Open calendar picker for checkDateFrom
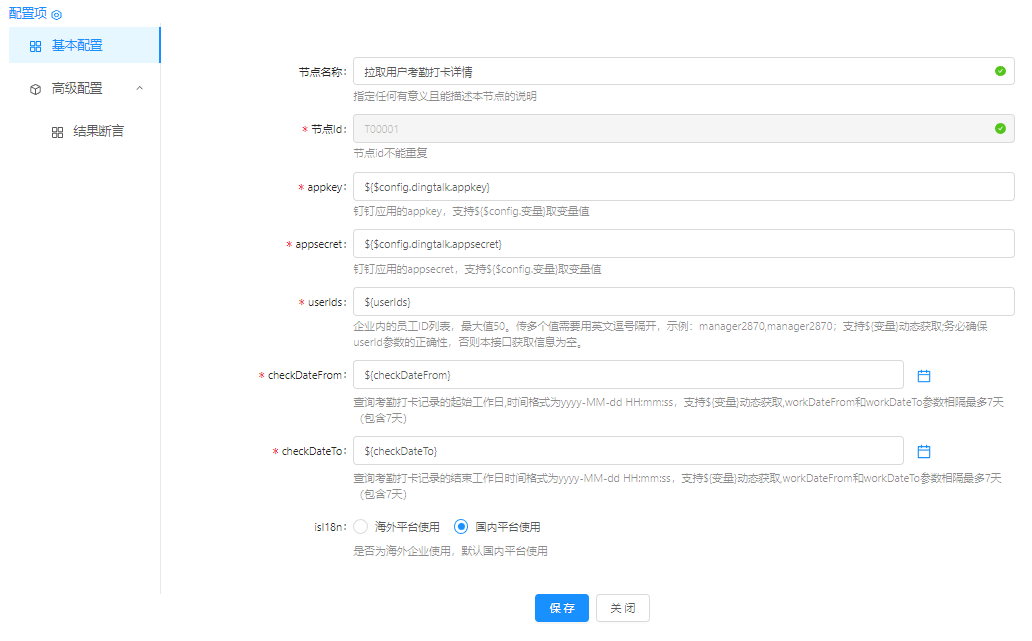The image size is (1032, 641). (x=924, y=375)
